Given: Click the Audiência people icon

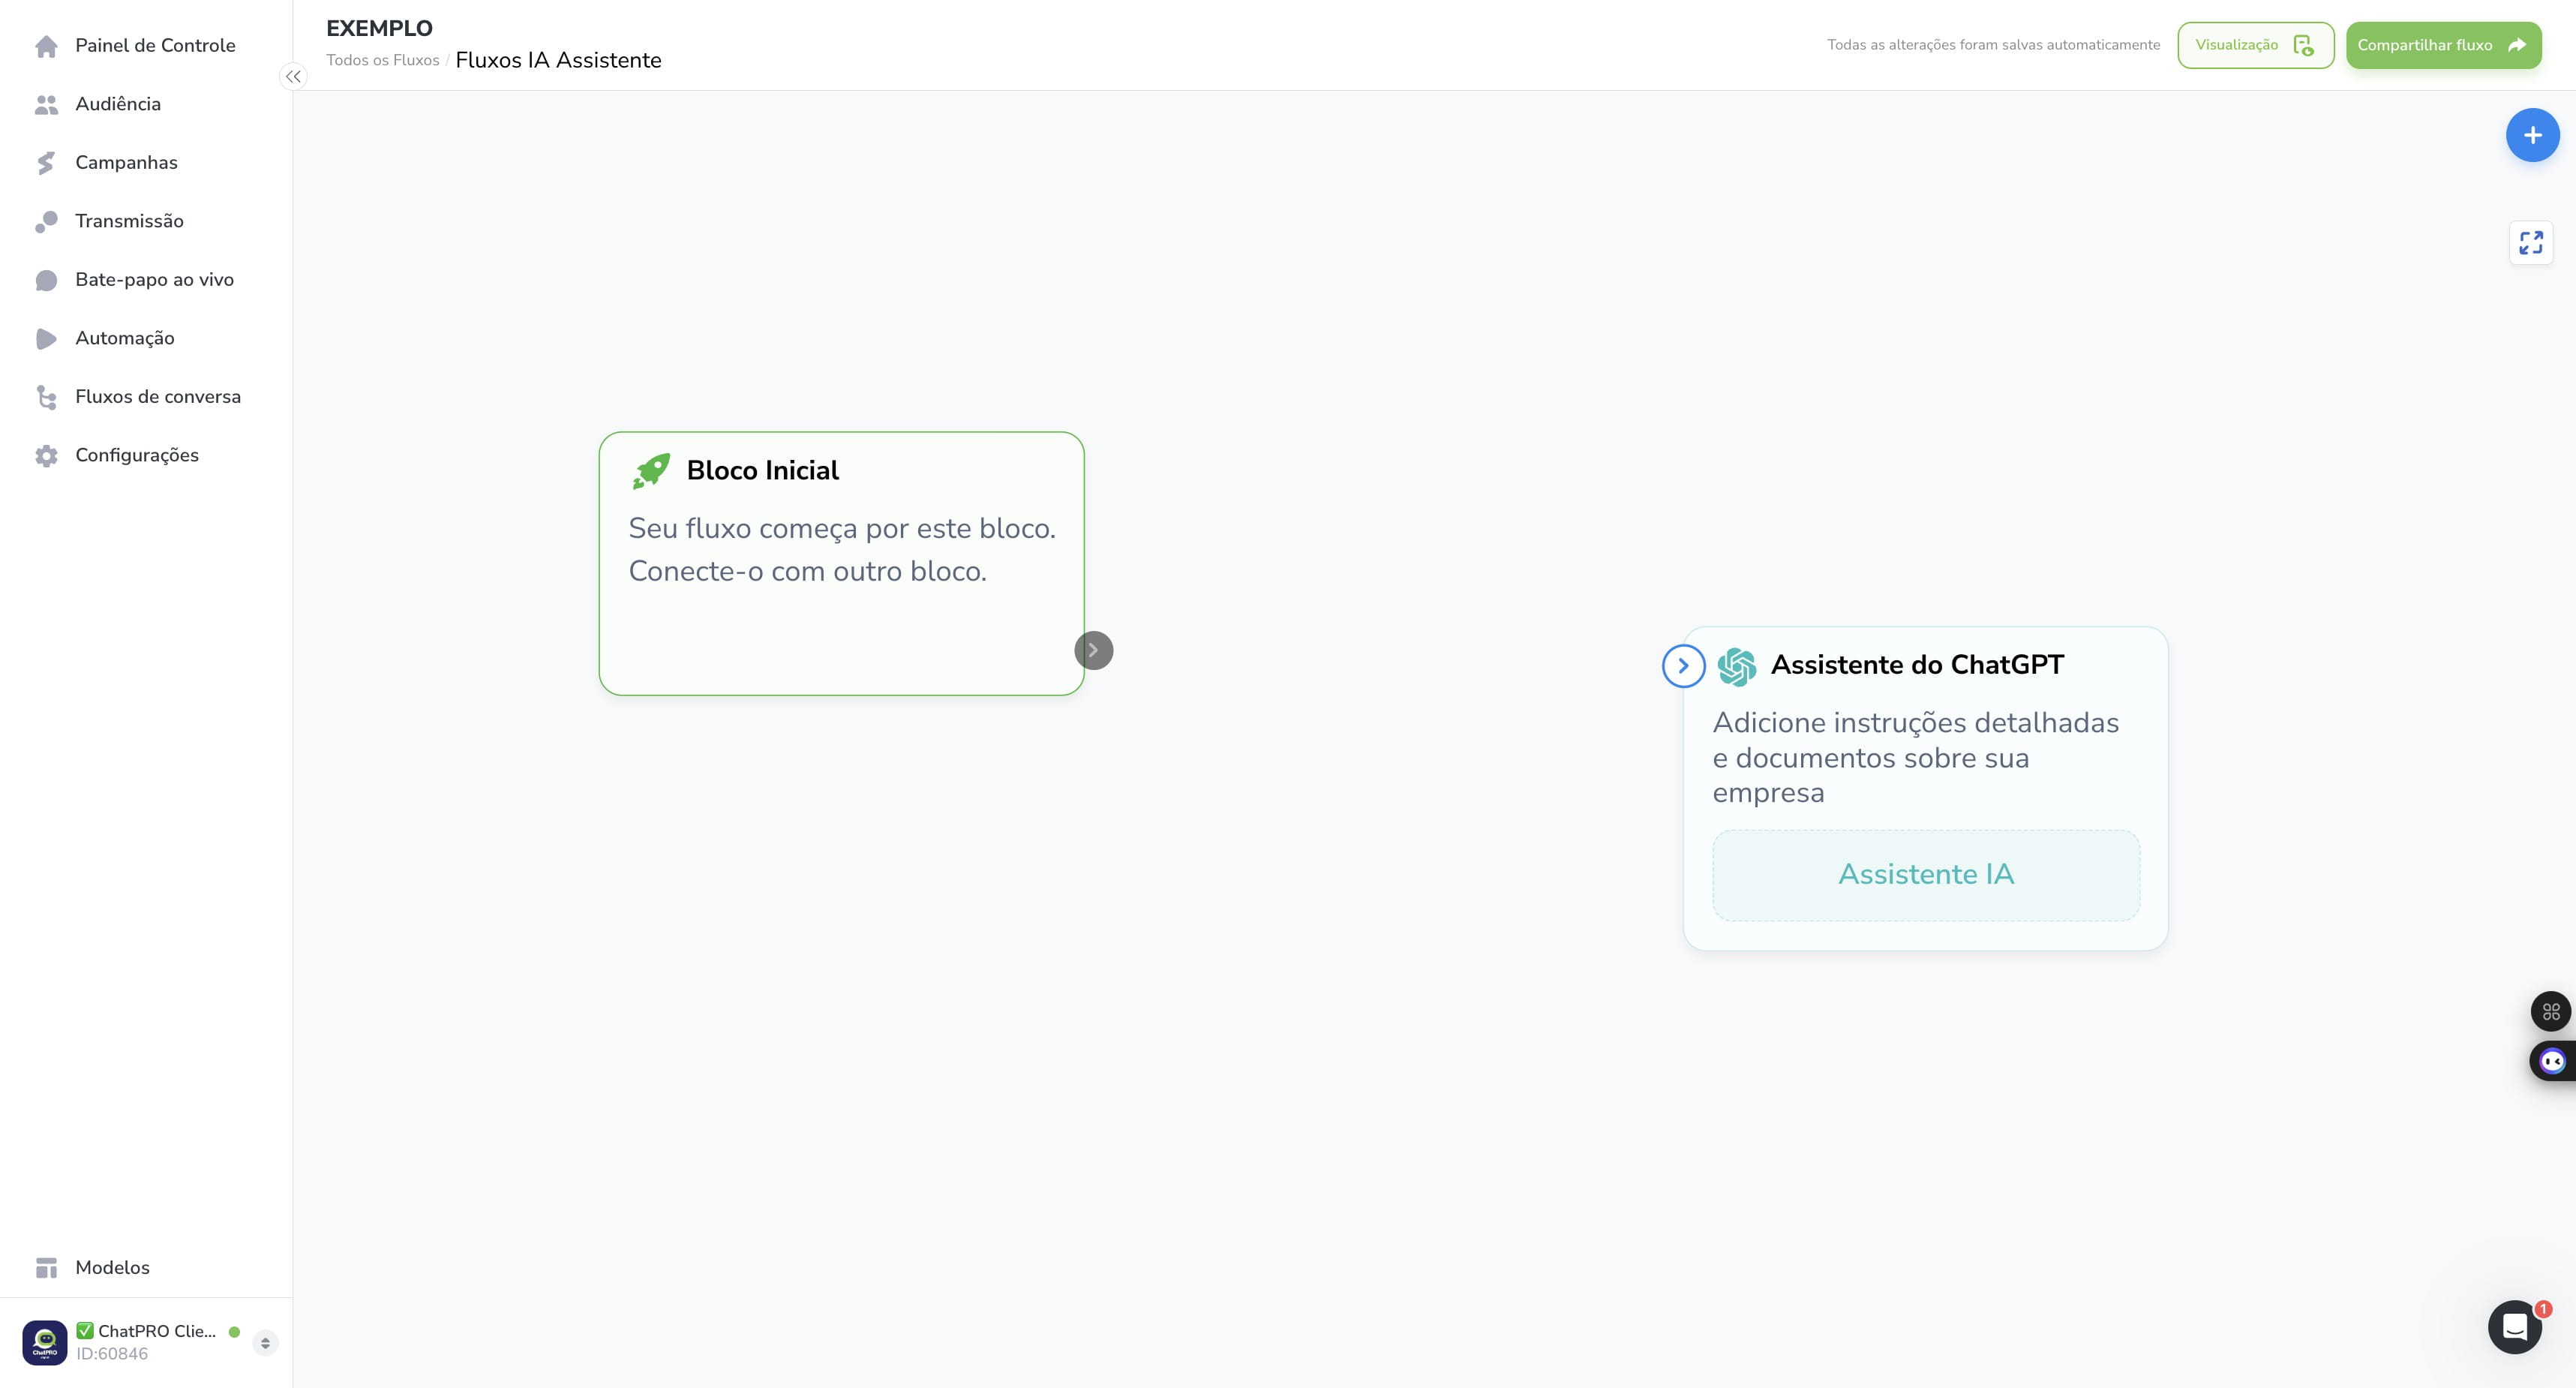Looking at the screenshot, I should pos(46,104).
